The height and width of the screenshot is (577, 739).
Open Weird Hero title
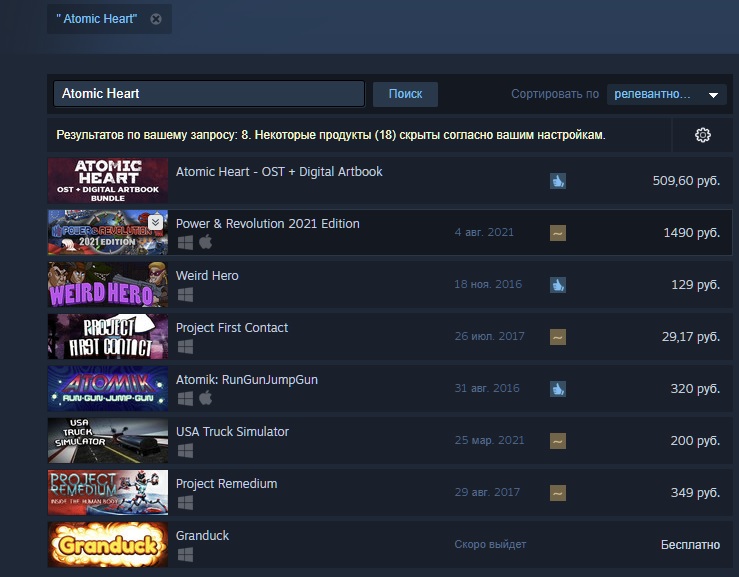point(207,275)
